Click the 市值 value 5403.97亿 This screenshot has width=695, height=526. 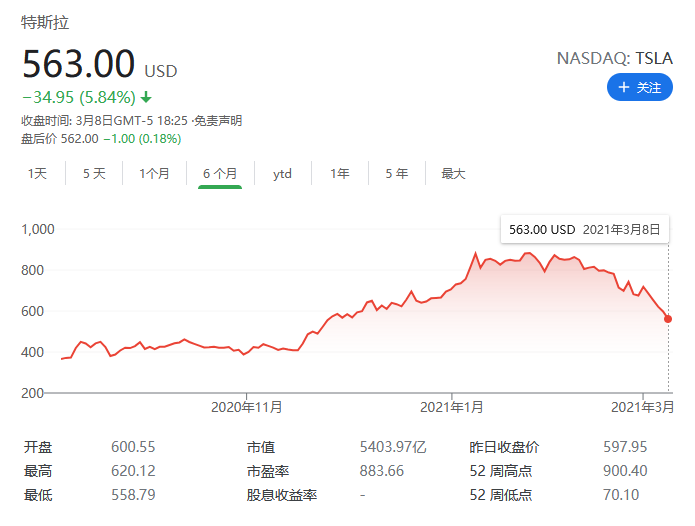(x=393, y=447)
